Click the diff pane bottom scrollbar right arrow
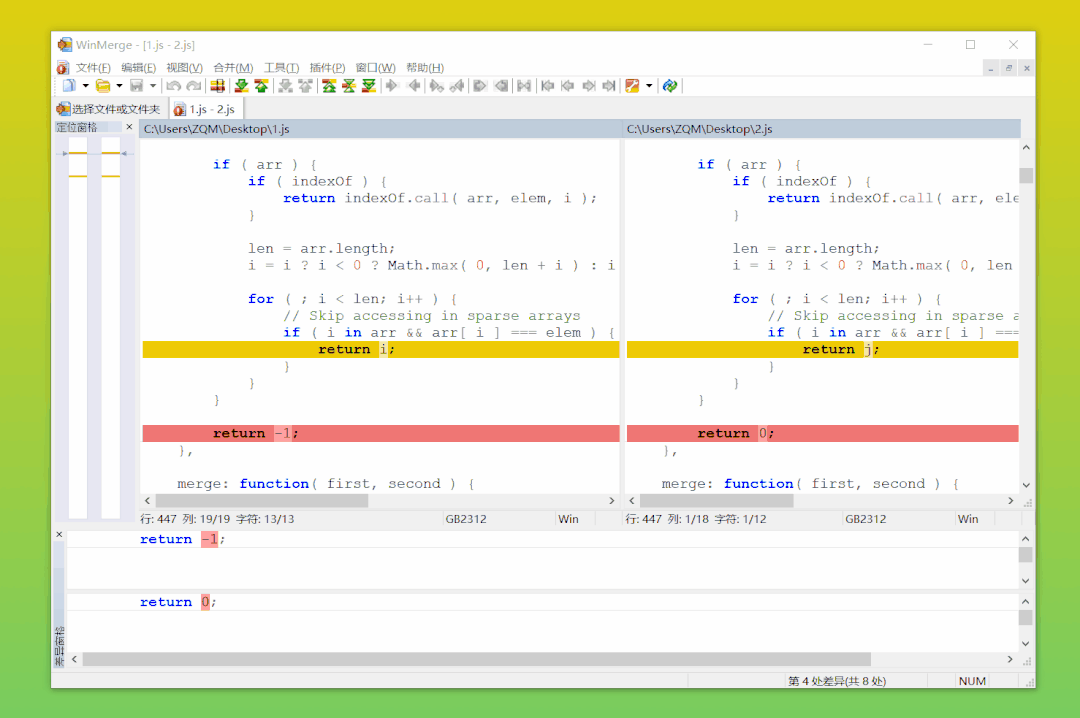The height and width of the screenshot is (718, 1080). coord(1010,659)
